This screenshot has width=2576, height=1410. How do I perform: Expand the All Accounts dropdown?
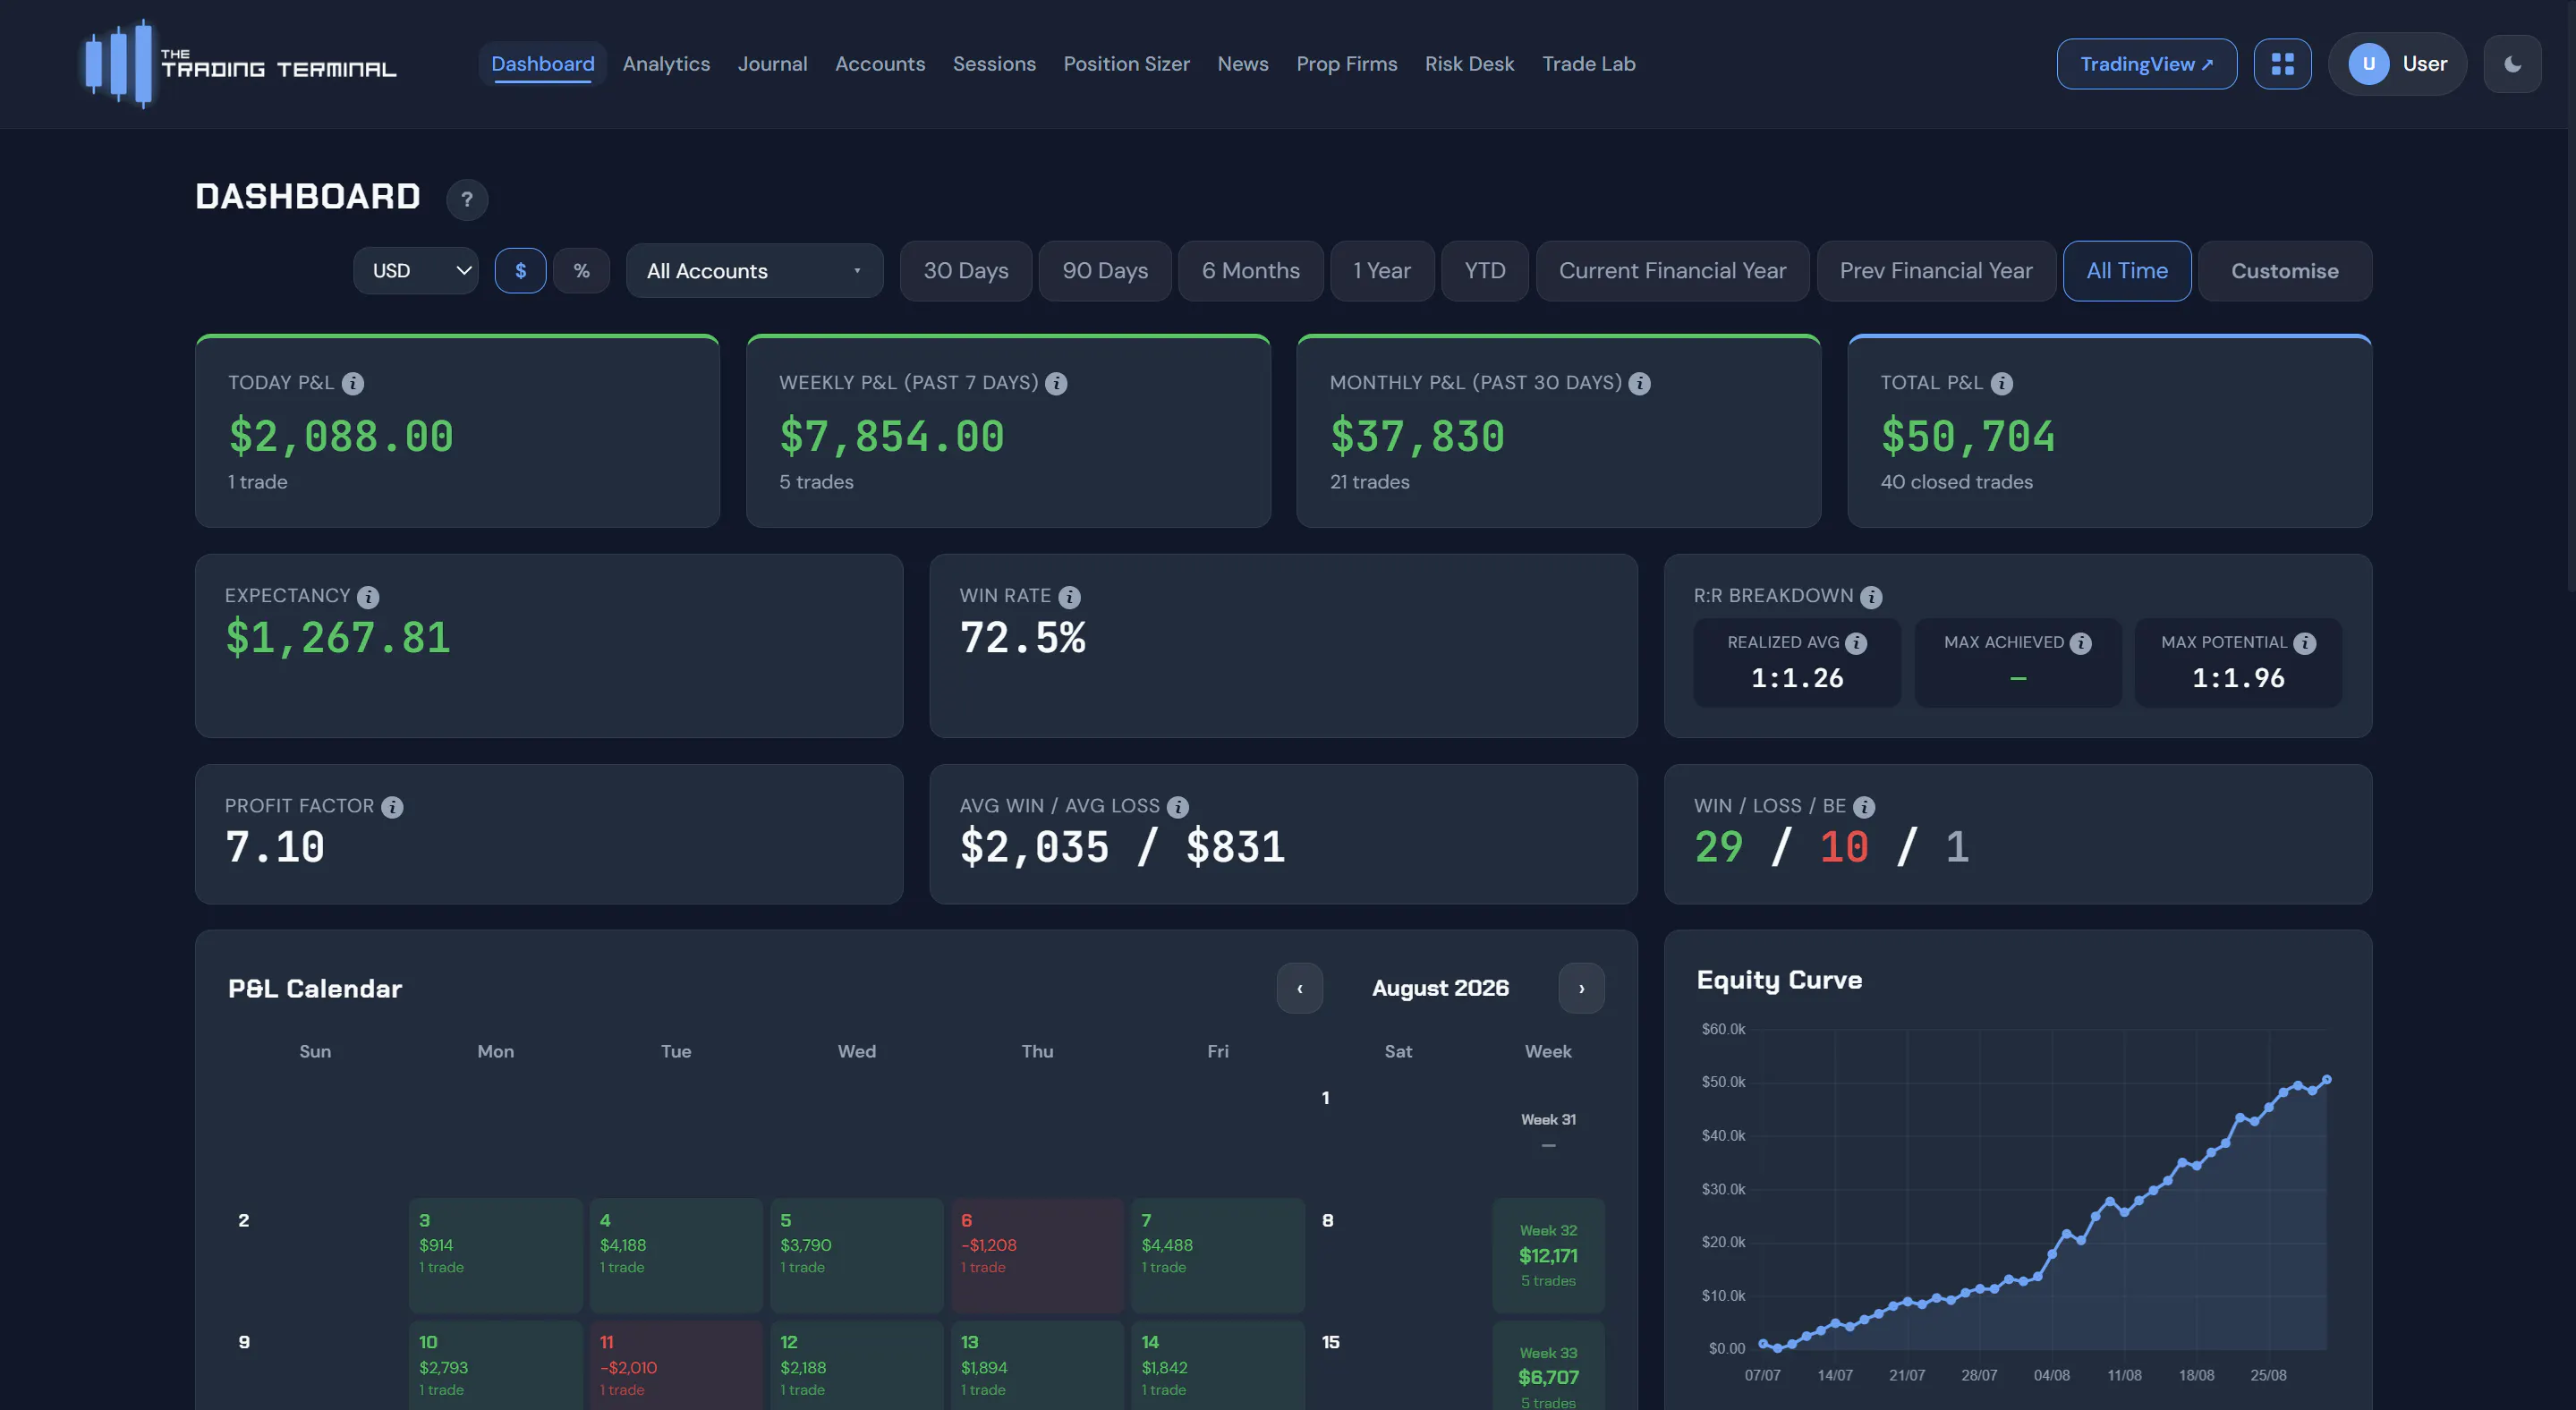click(x=754, y=271)
